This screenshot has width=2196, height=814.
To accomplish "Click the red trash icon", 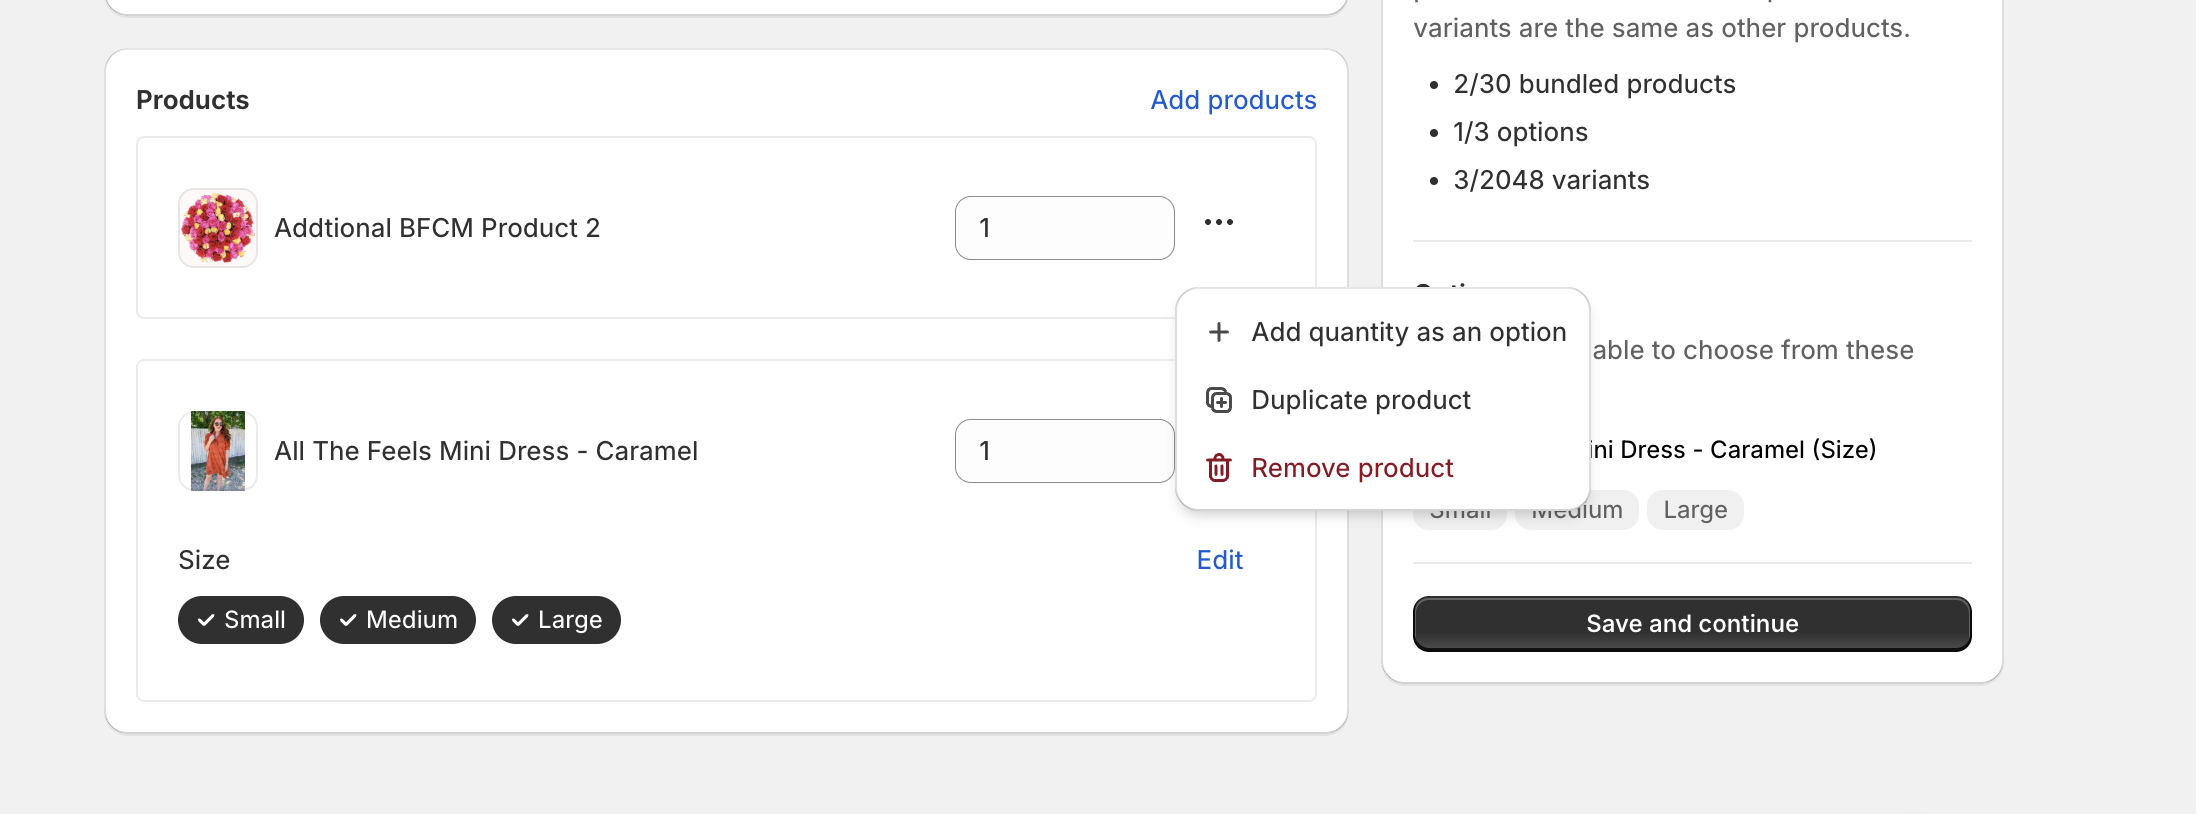I will 1218,468.
